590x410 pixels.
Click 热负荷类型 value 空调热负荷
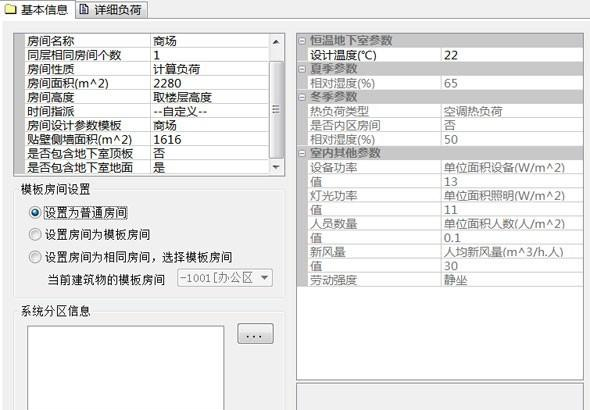tap(512, 111)
